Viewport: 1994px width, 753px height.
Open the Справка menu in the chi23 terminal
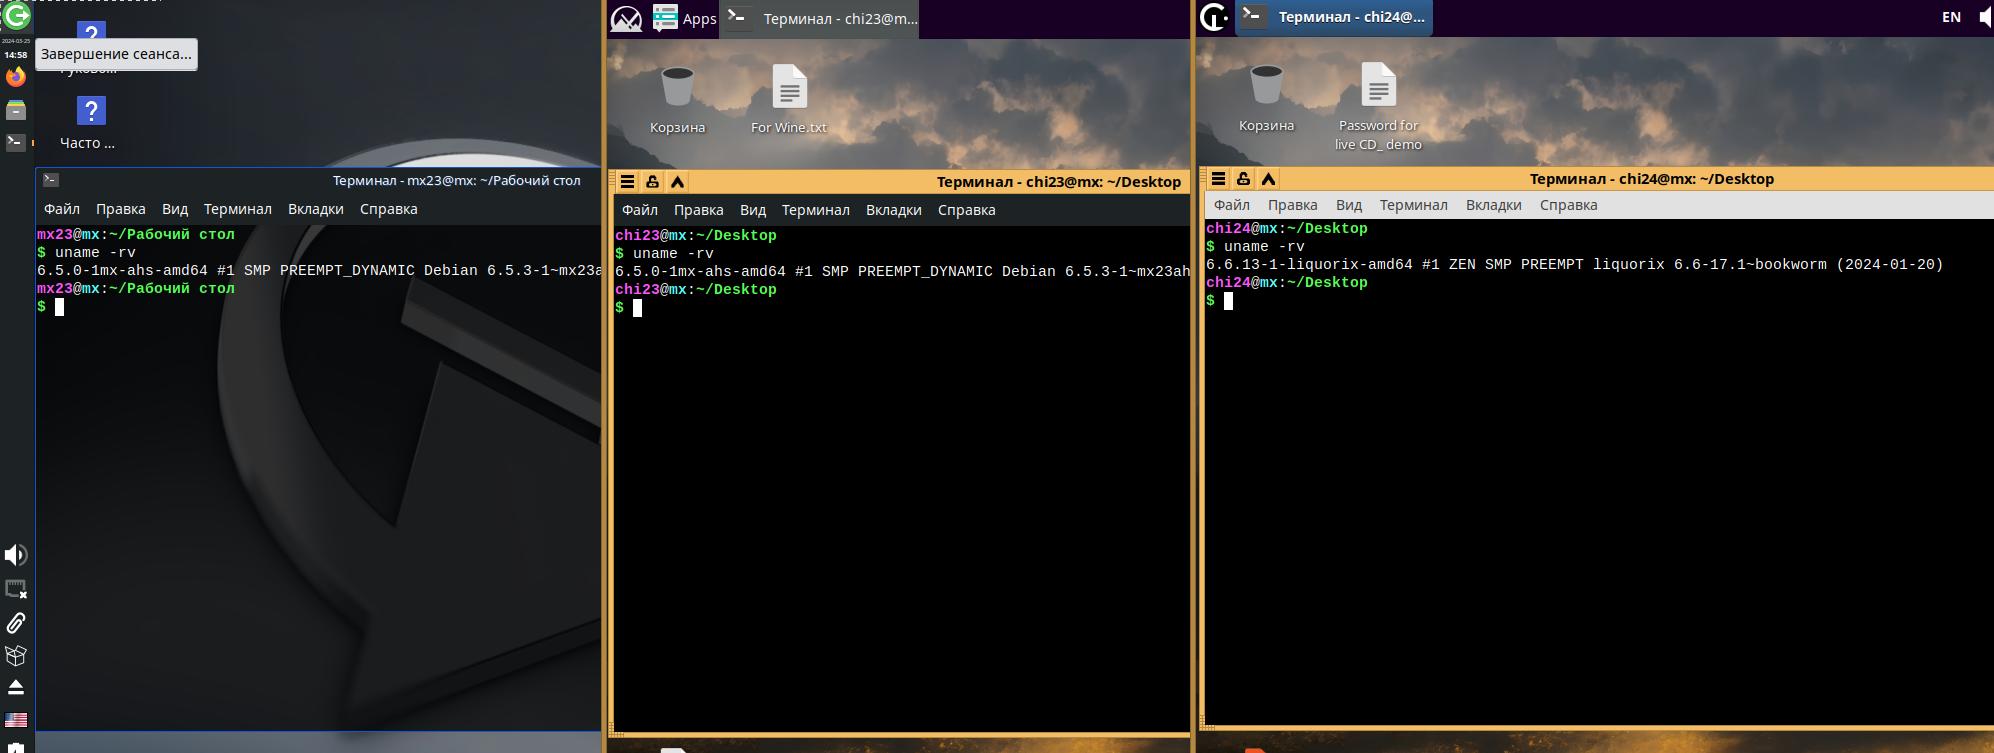click(967, 210)
